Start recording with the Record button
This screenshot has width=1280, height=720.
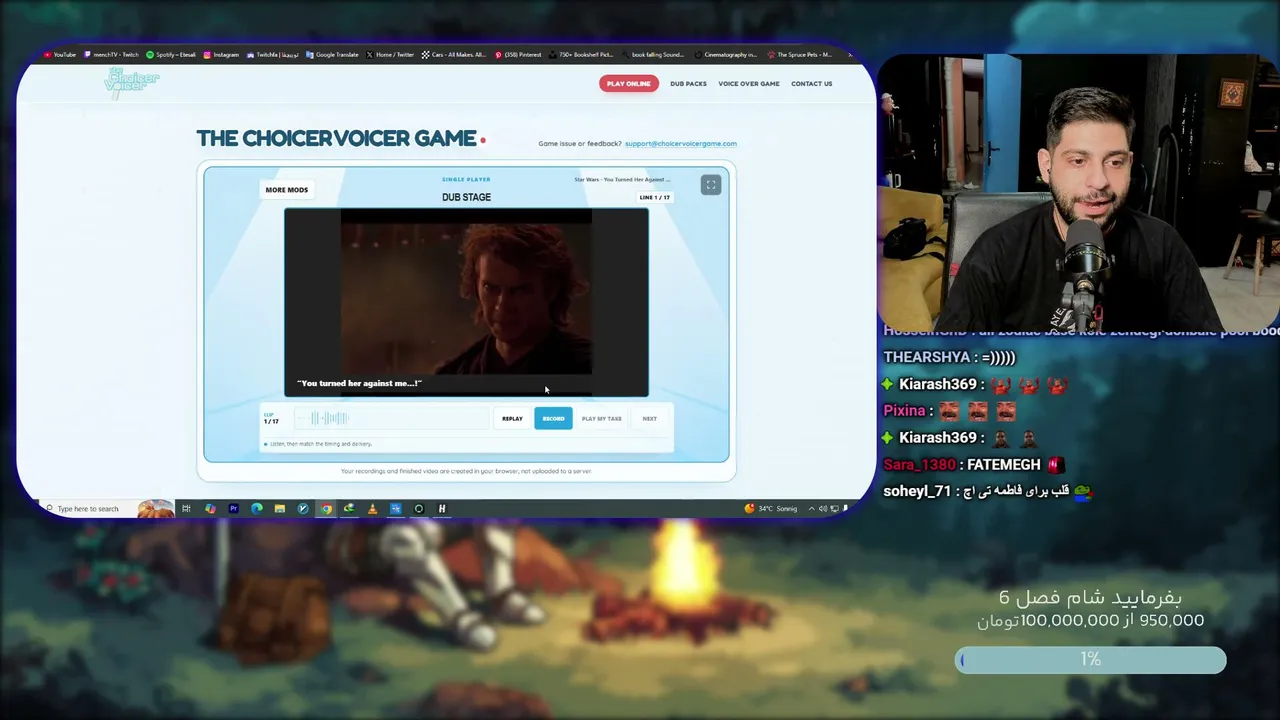(x=553, y=418)
